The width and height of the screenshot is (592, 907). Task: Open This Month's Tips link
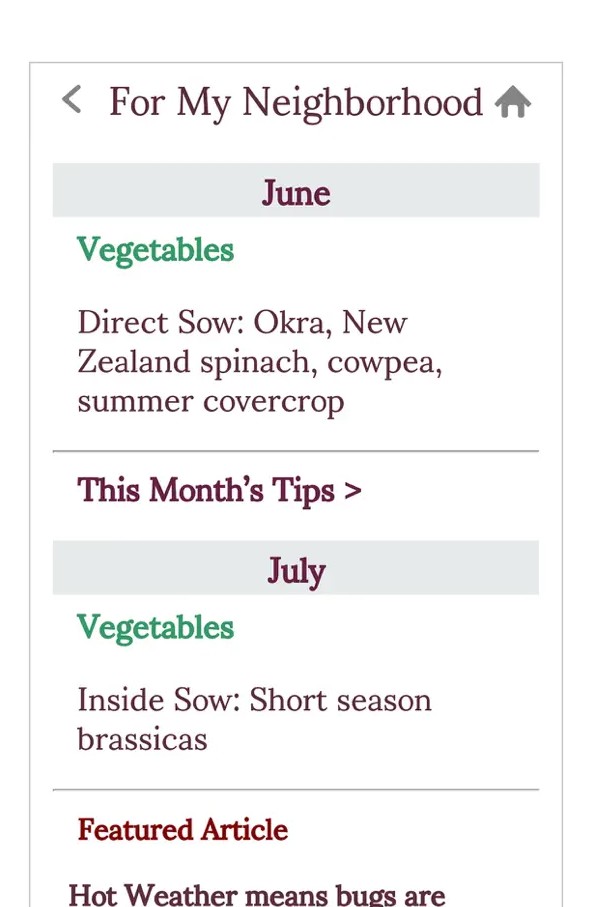tap(219, 491)
